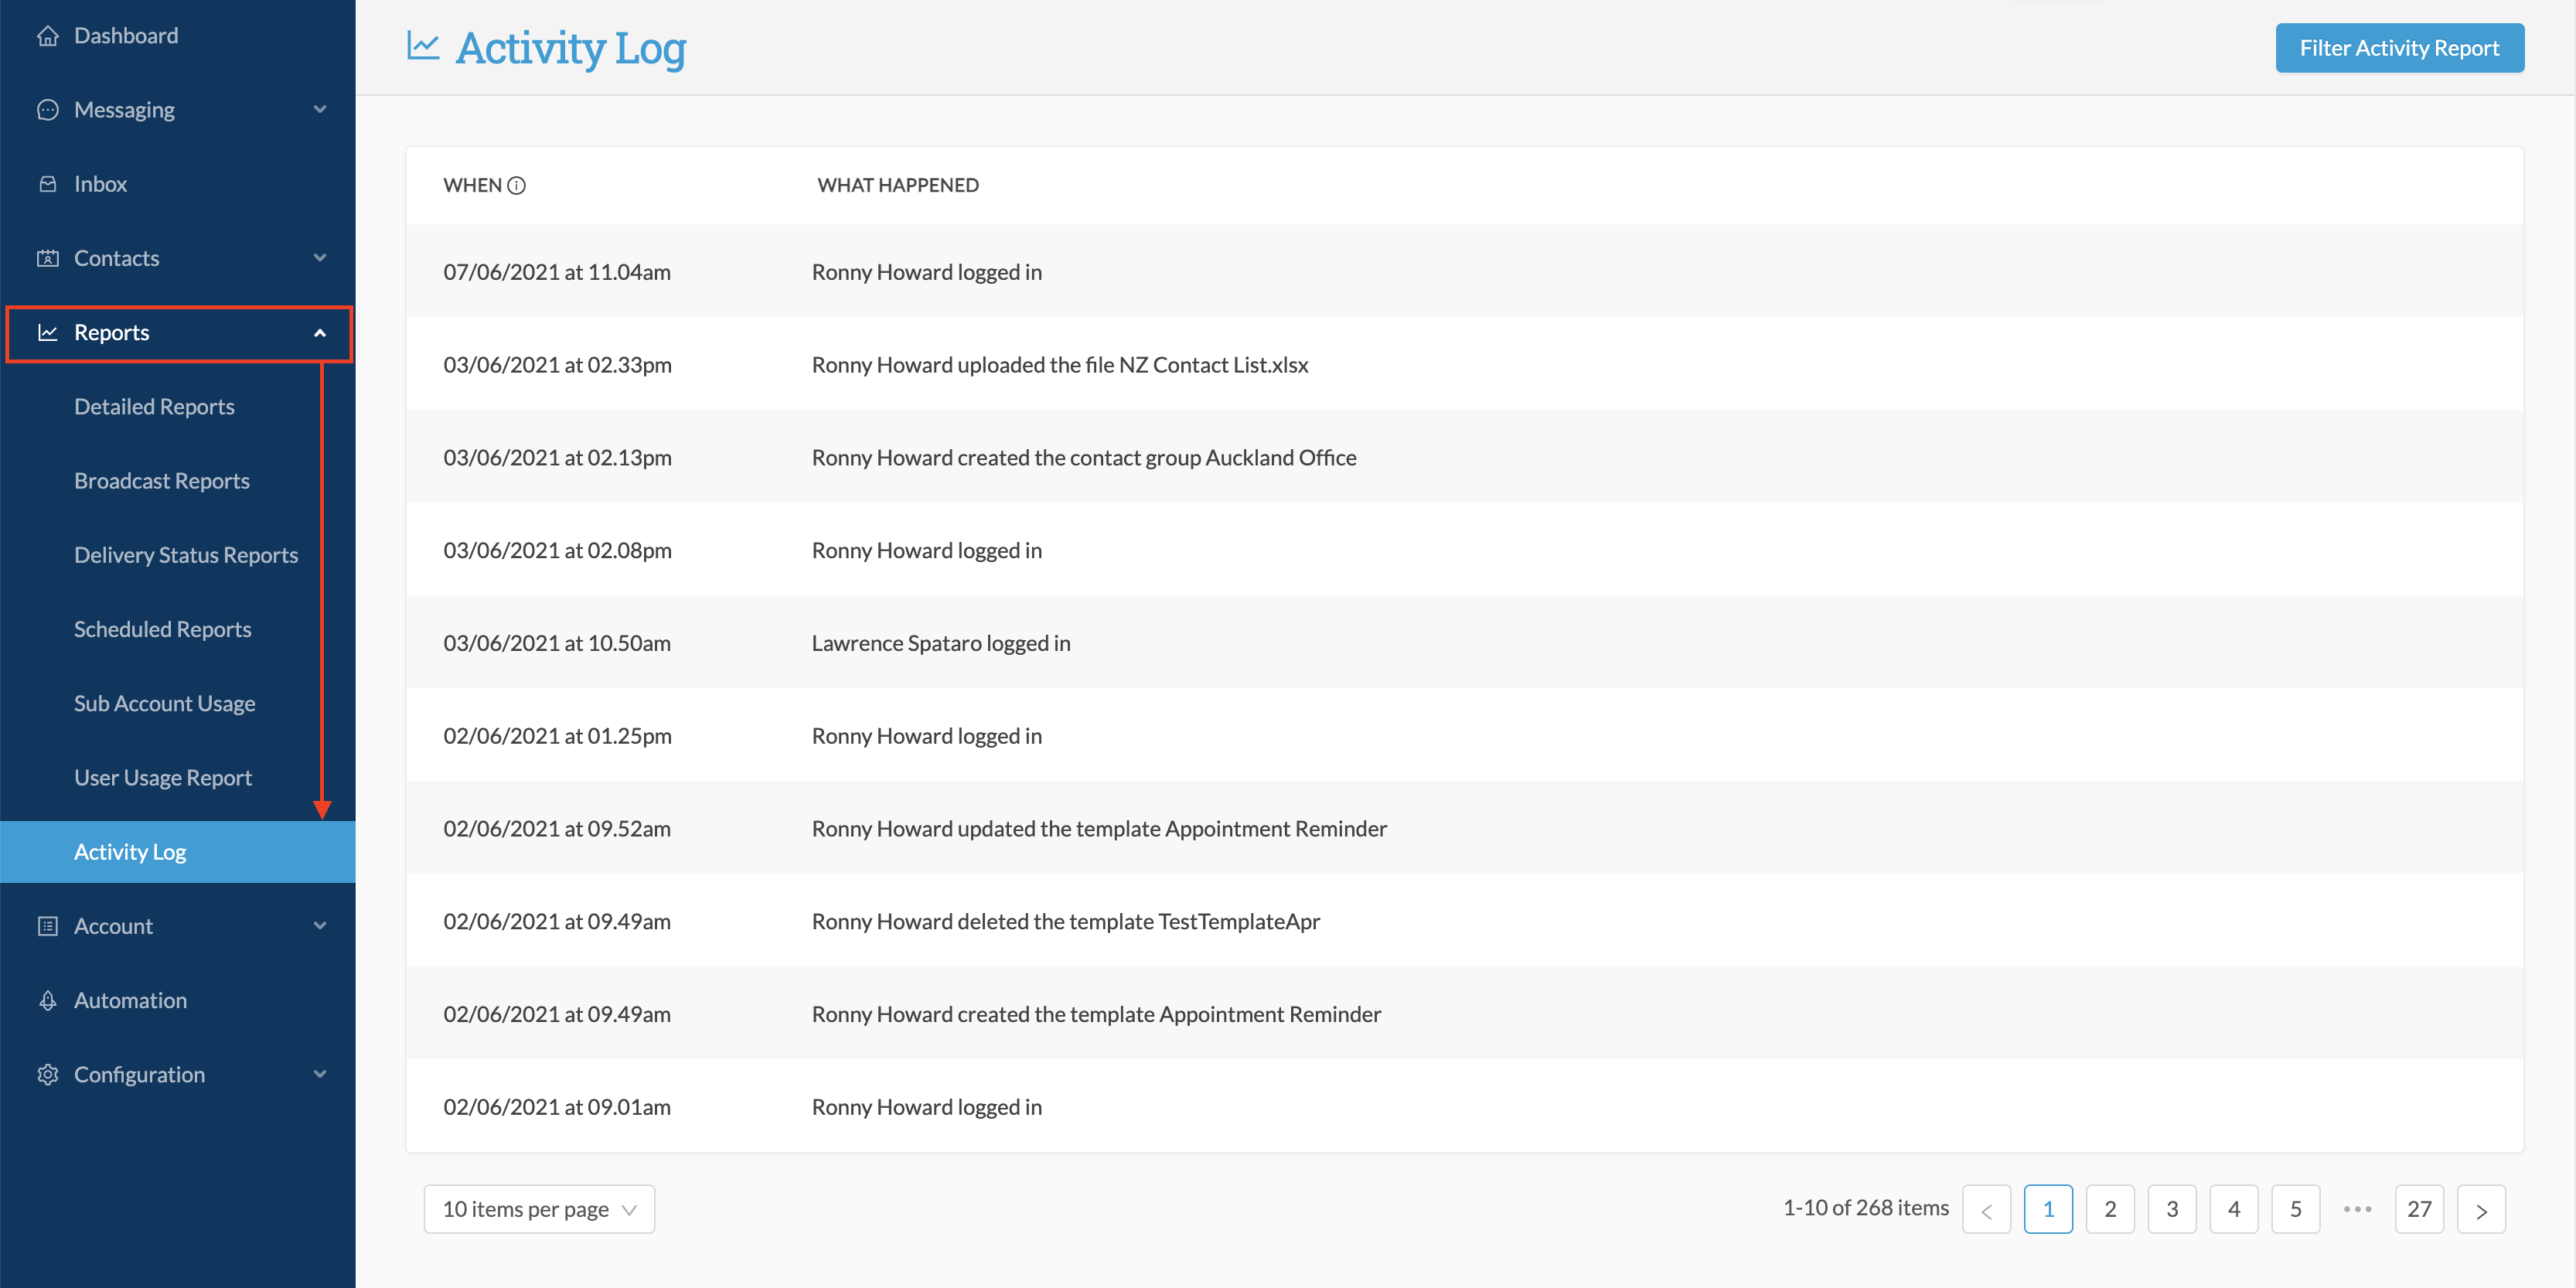Click the Inbox tray icon
Image resolution: width=2576 pixels, height=1288 pixels.
point(47,184)
